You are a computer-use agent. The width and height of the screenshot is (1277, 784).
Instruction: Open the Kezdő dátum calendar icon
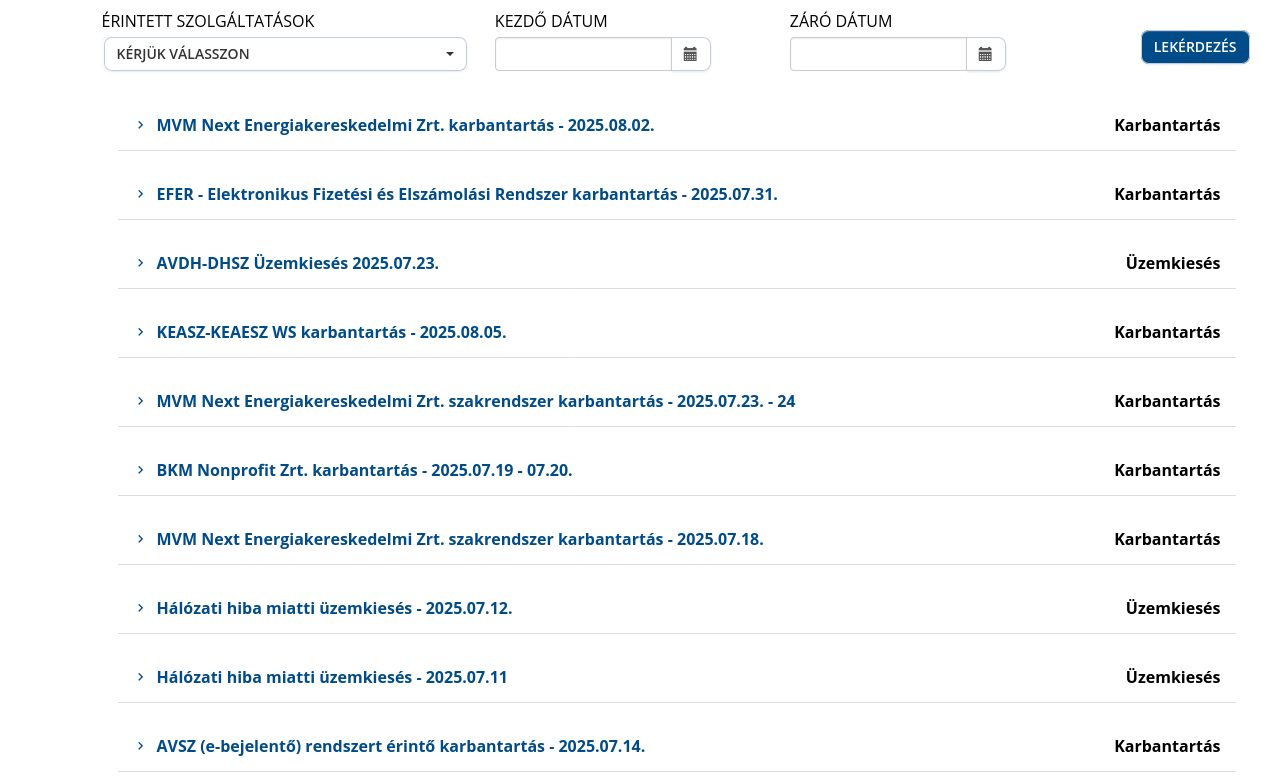point(690,54)
